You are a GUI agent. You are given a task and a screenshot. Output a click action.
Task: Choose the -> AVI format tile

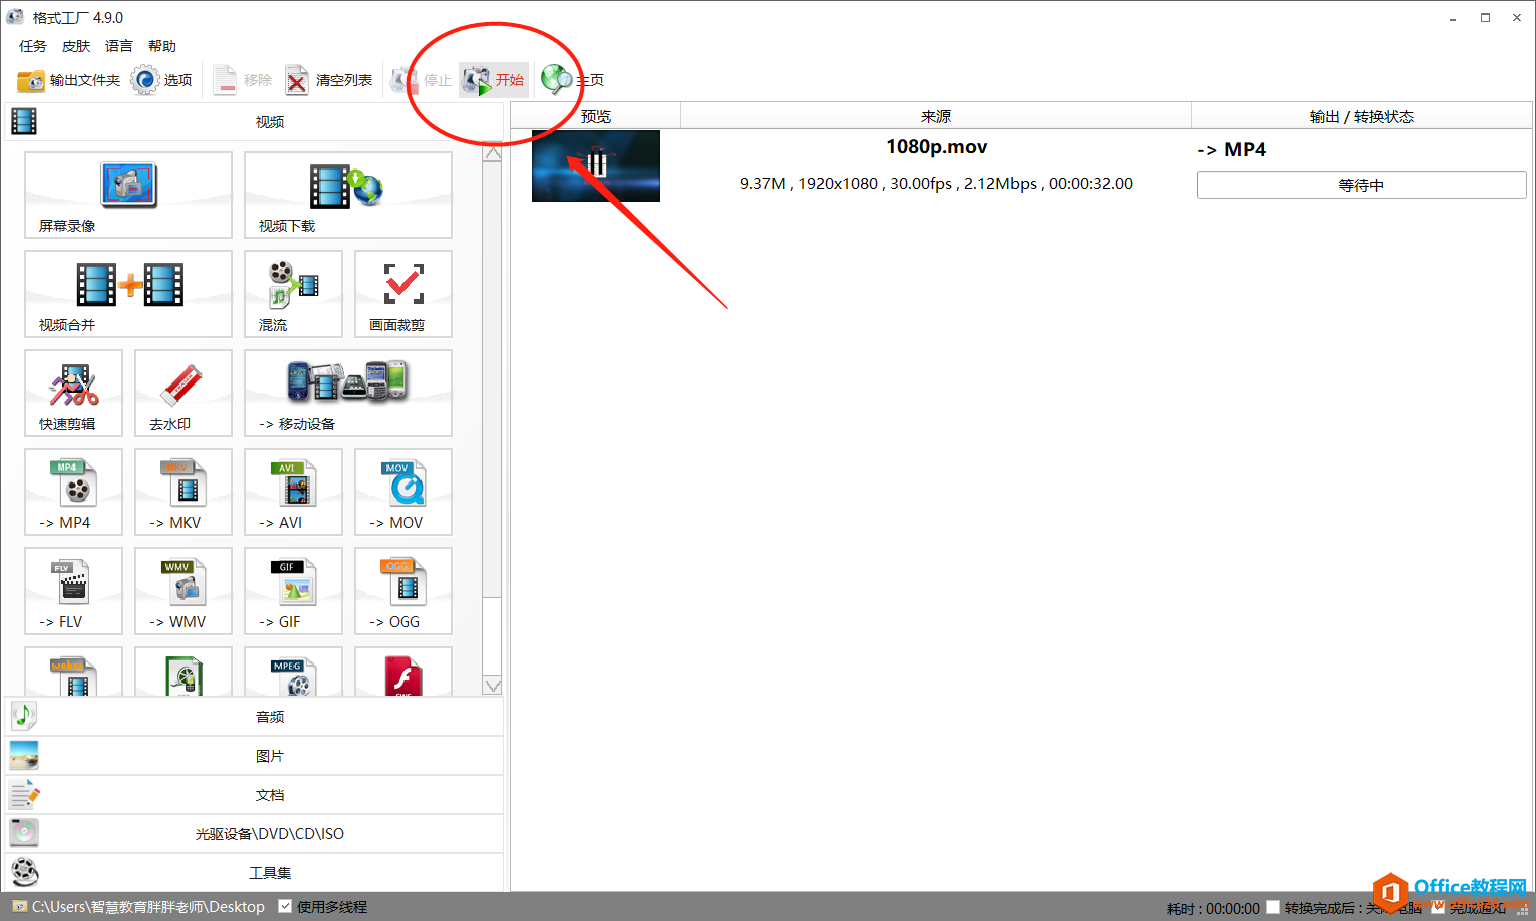293,492
